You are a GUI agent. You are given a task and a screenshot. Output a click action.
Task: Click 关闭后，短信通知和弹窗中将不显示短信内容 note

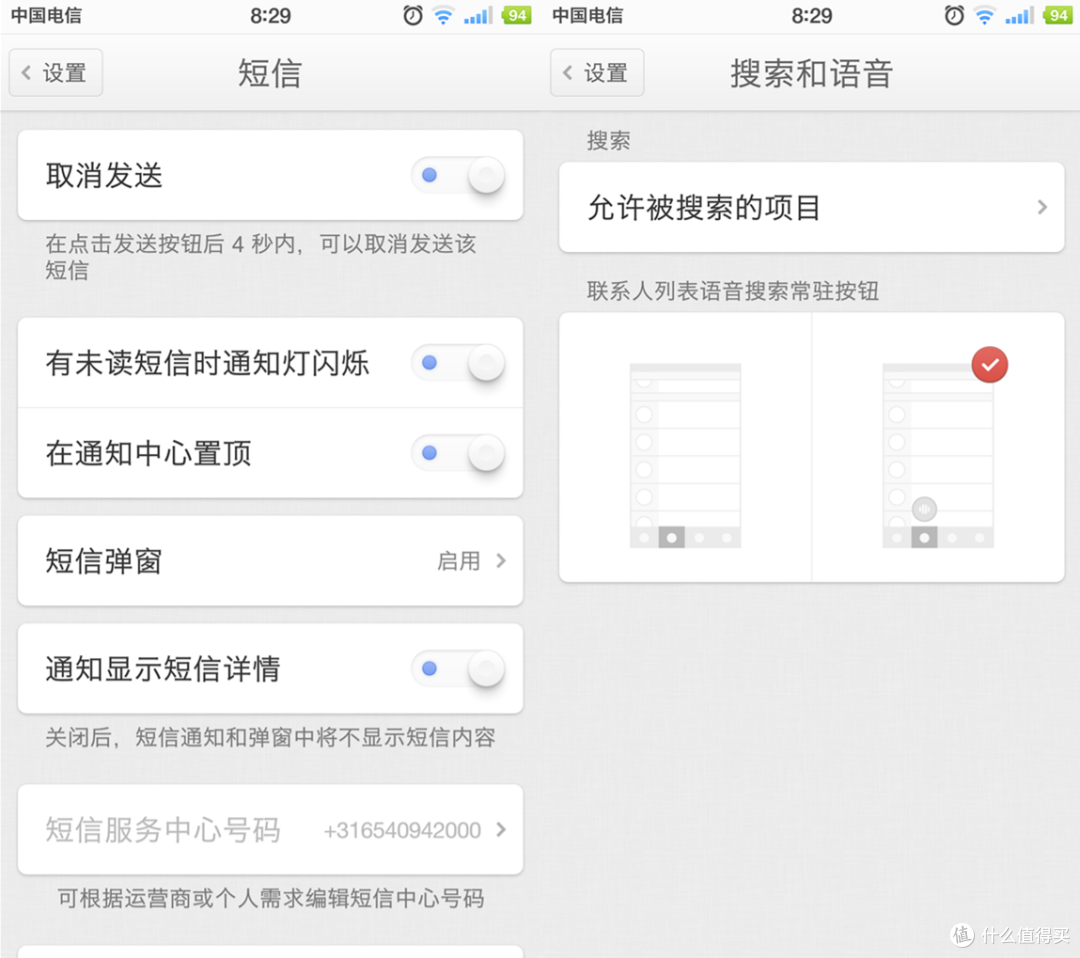pyautogui.click(x=270, y=738)
